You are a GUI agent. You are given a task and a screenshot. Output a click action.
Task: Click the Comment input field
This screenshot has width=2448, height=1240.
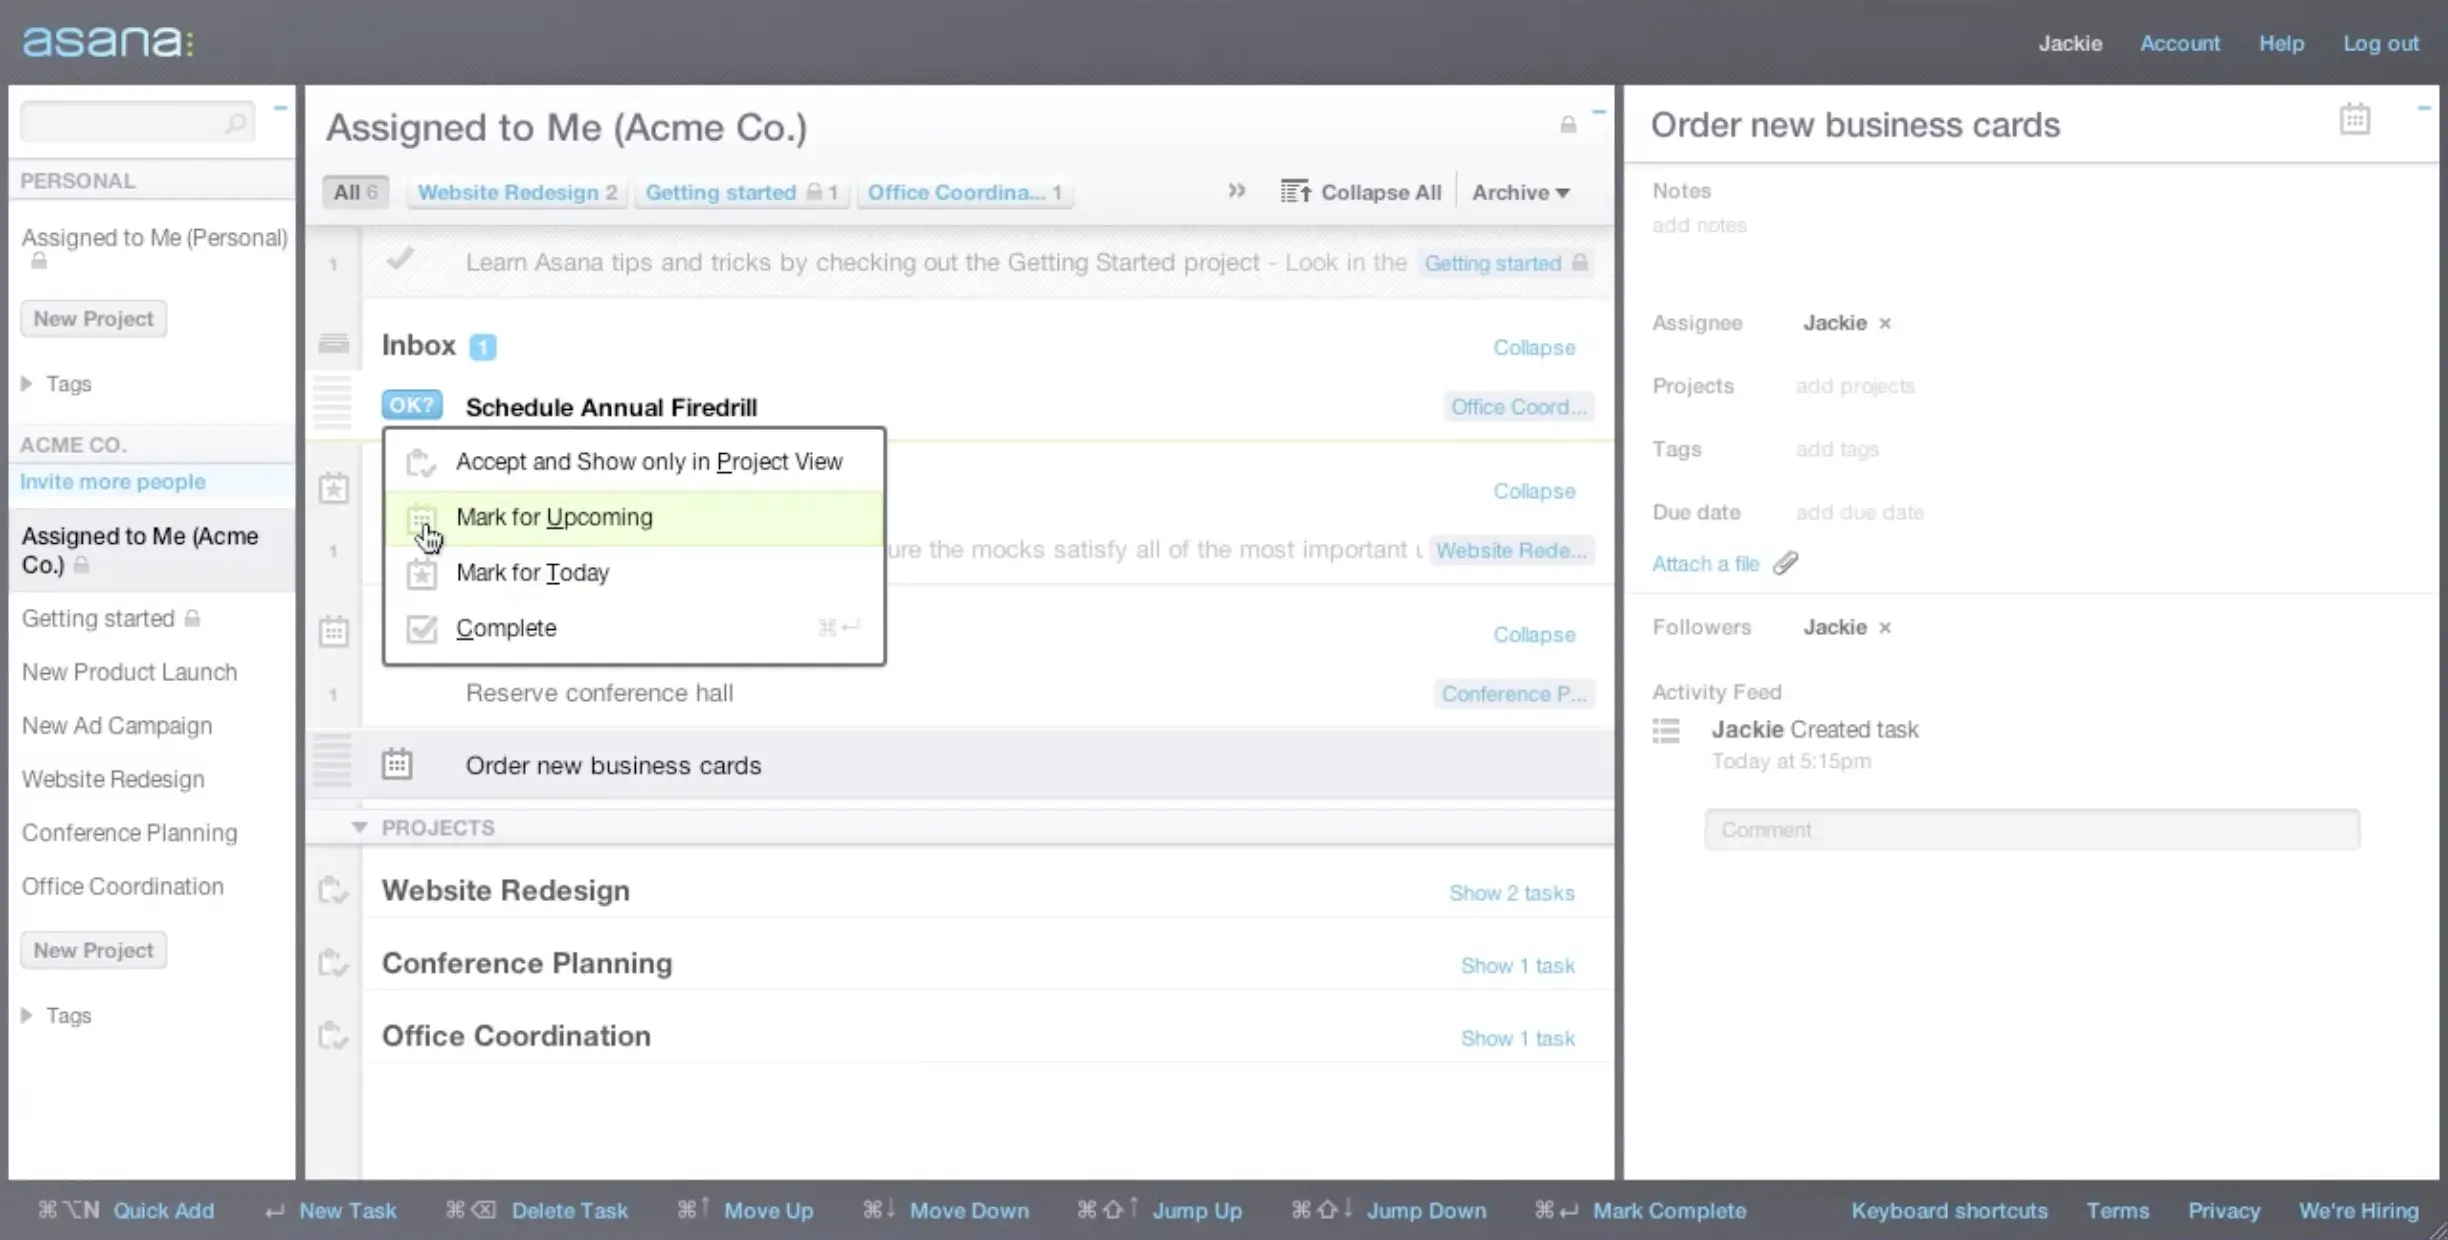coord(2032,830)
